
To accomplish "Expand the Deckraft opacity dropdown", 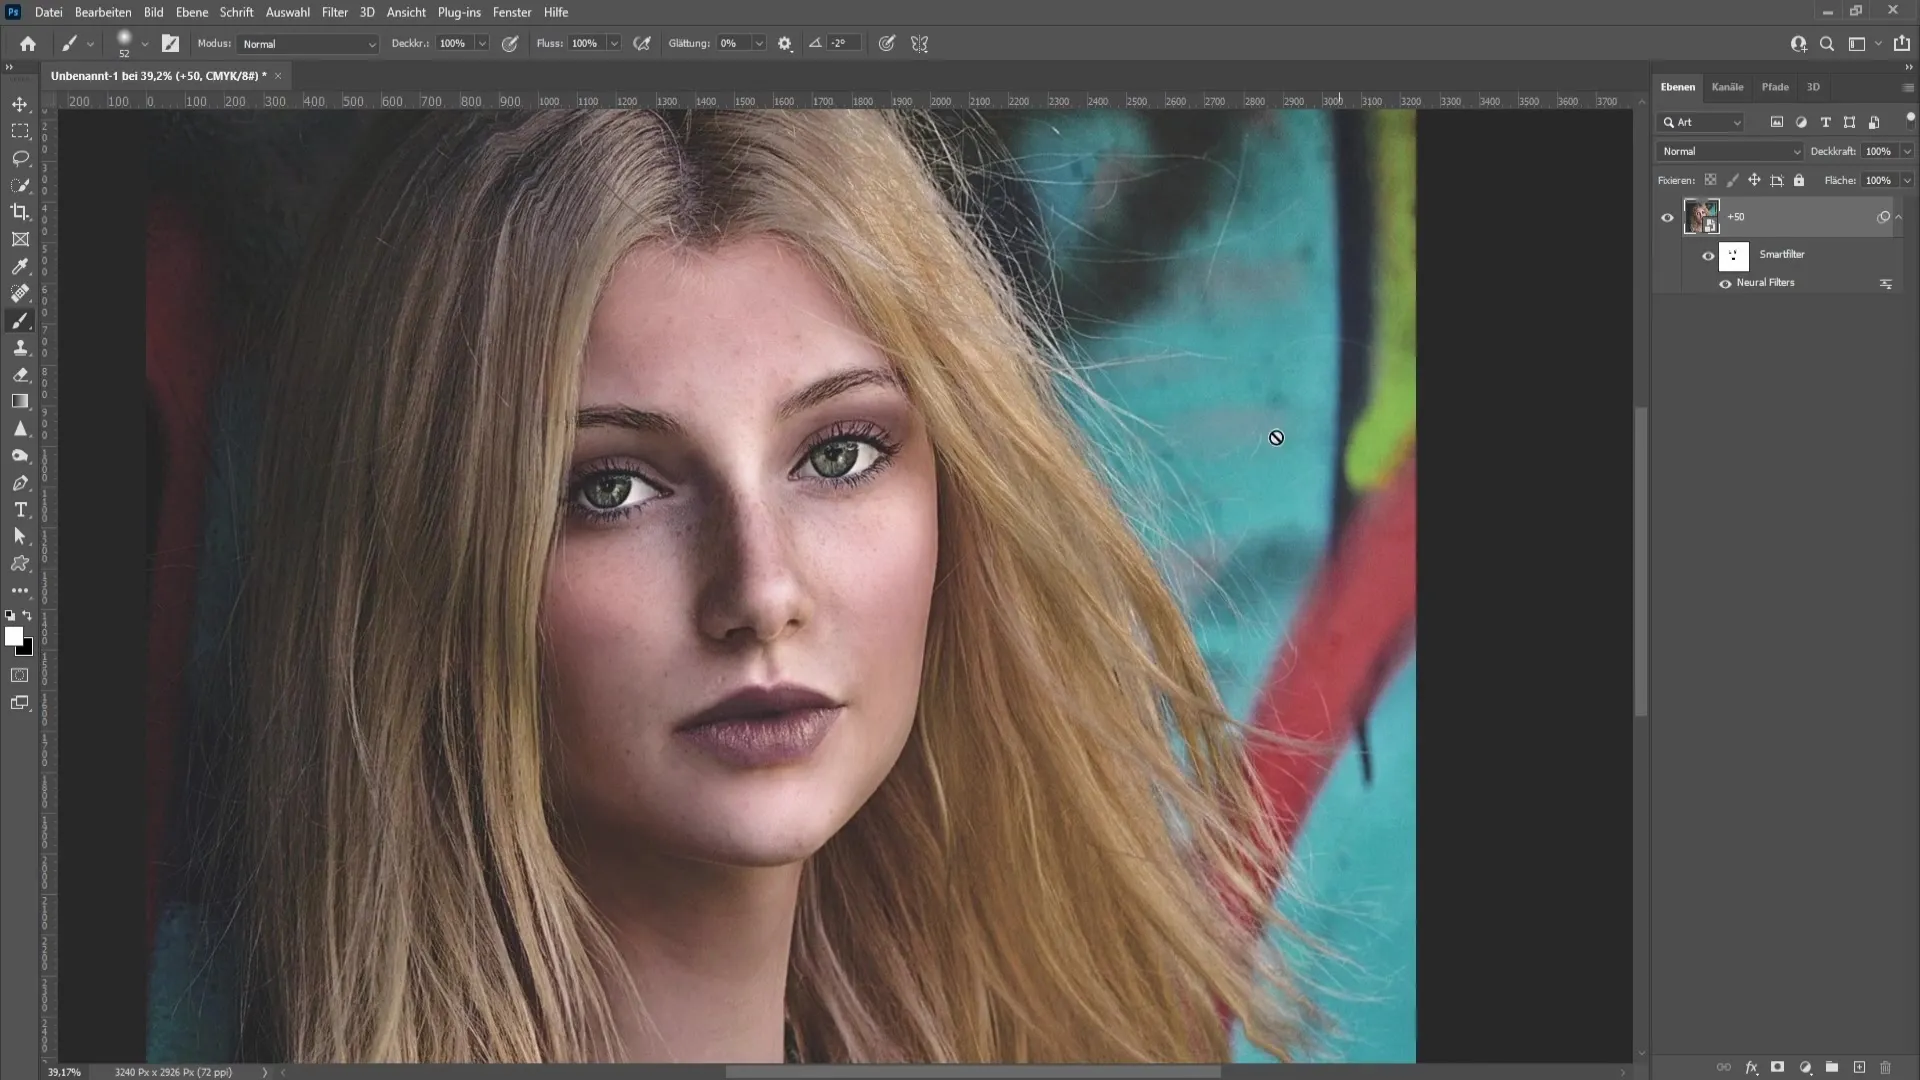I will [1907, 150].
